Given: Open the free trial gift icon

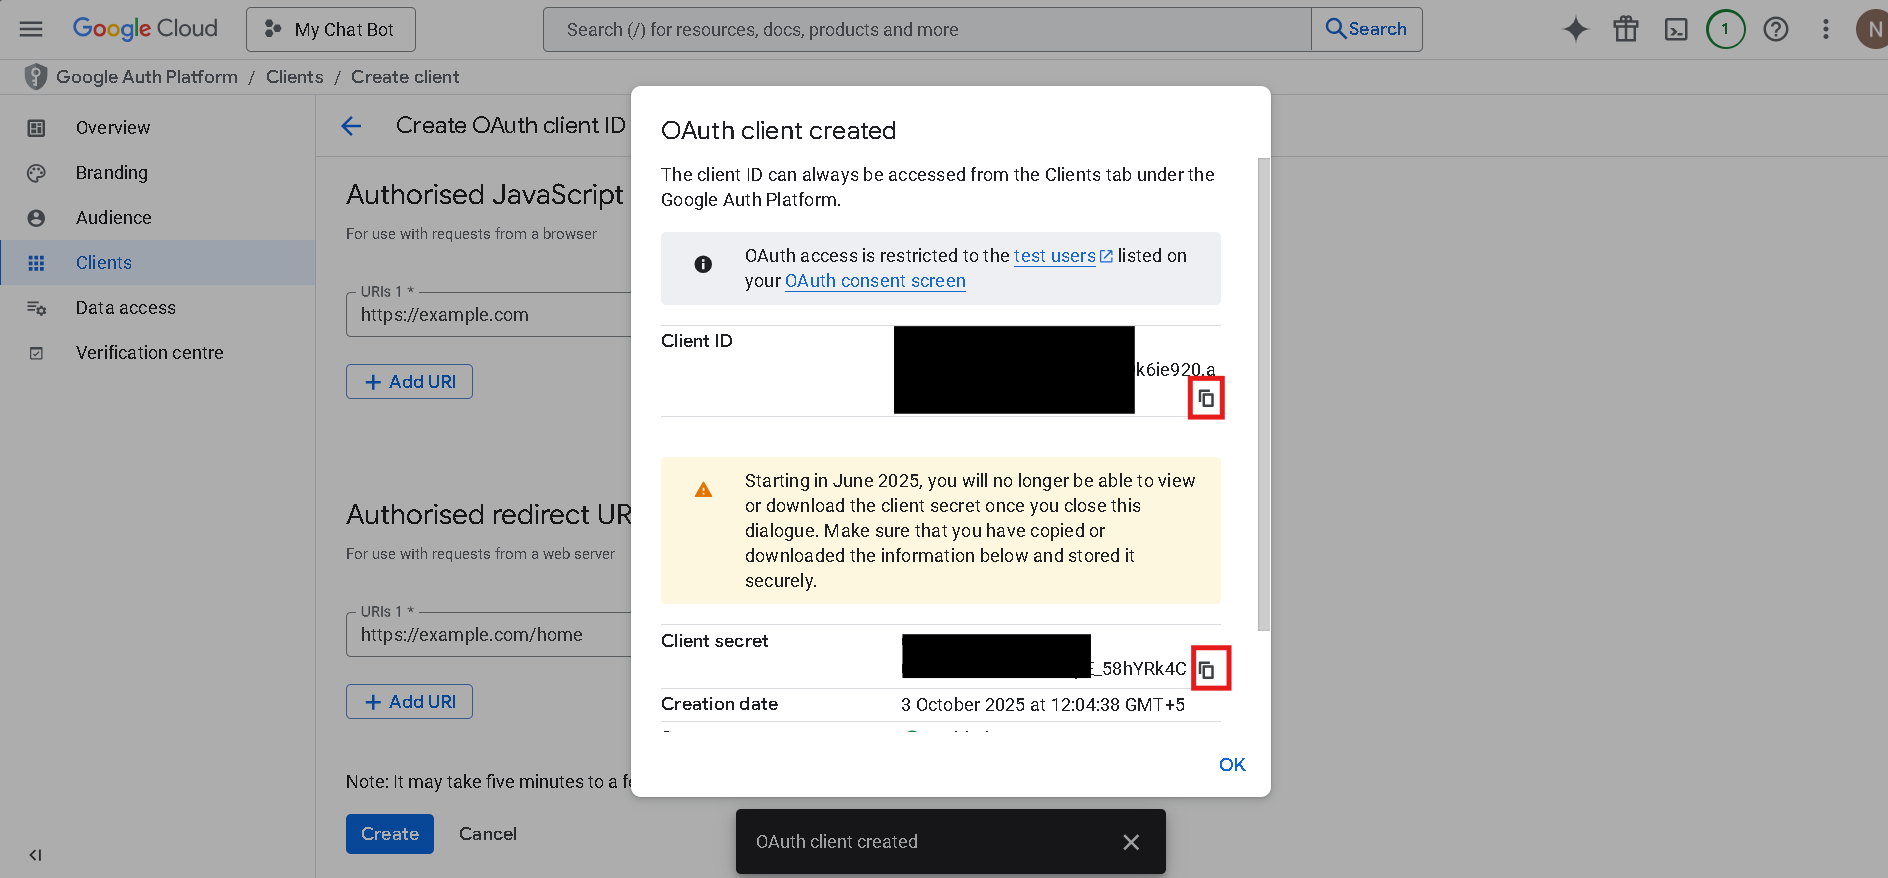Looking at the screenshot, I should coord(1625,29).
